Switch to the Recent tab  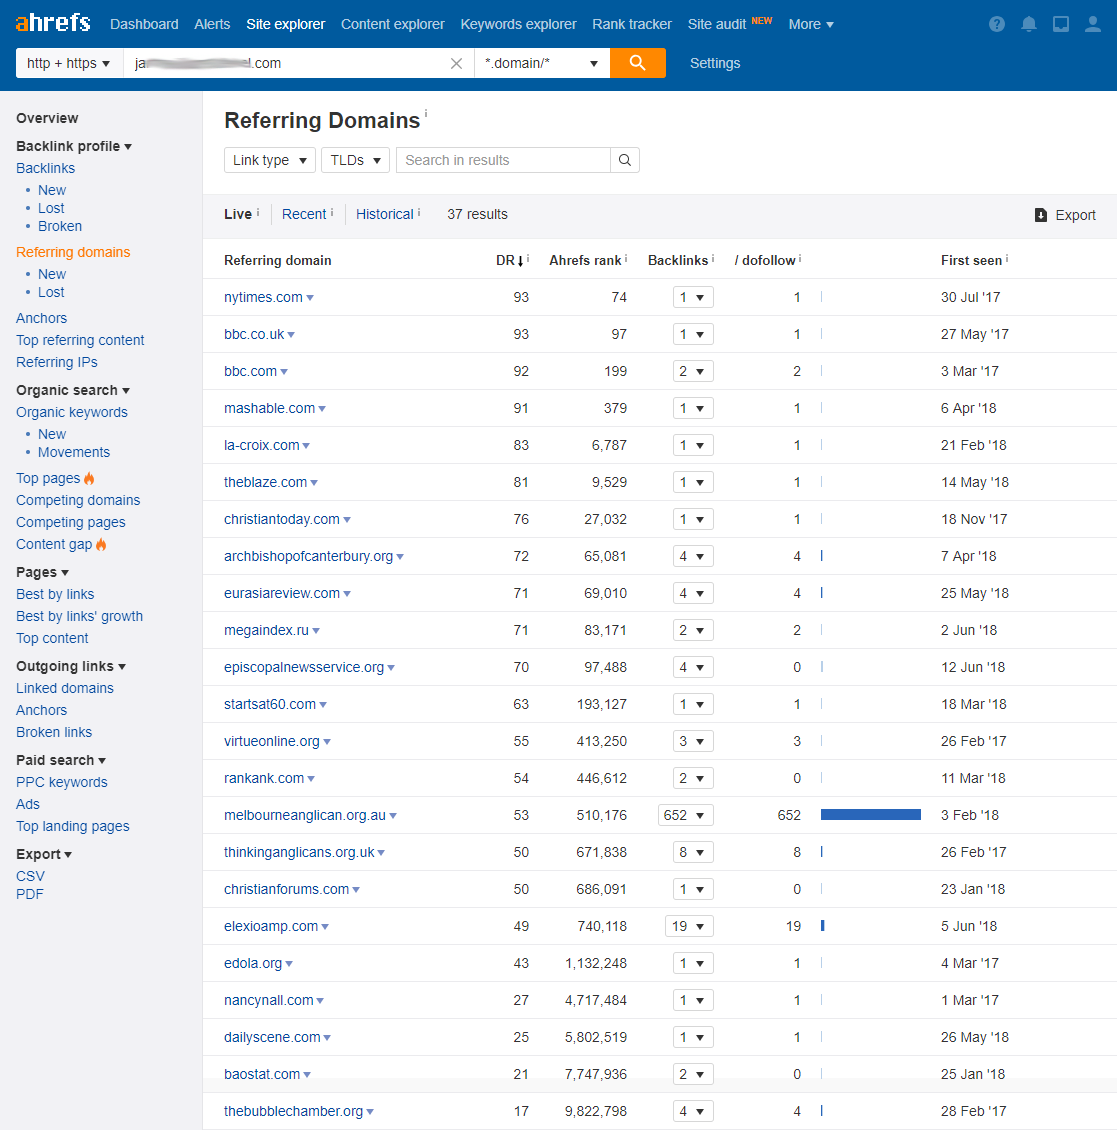(303, 214)
